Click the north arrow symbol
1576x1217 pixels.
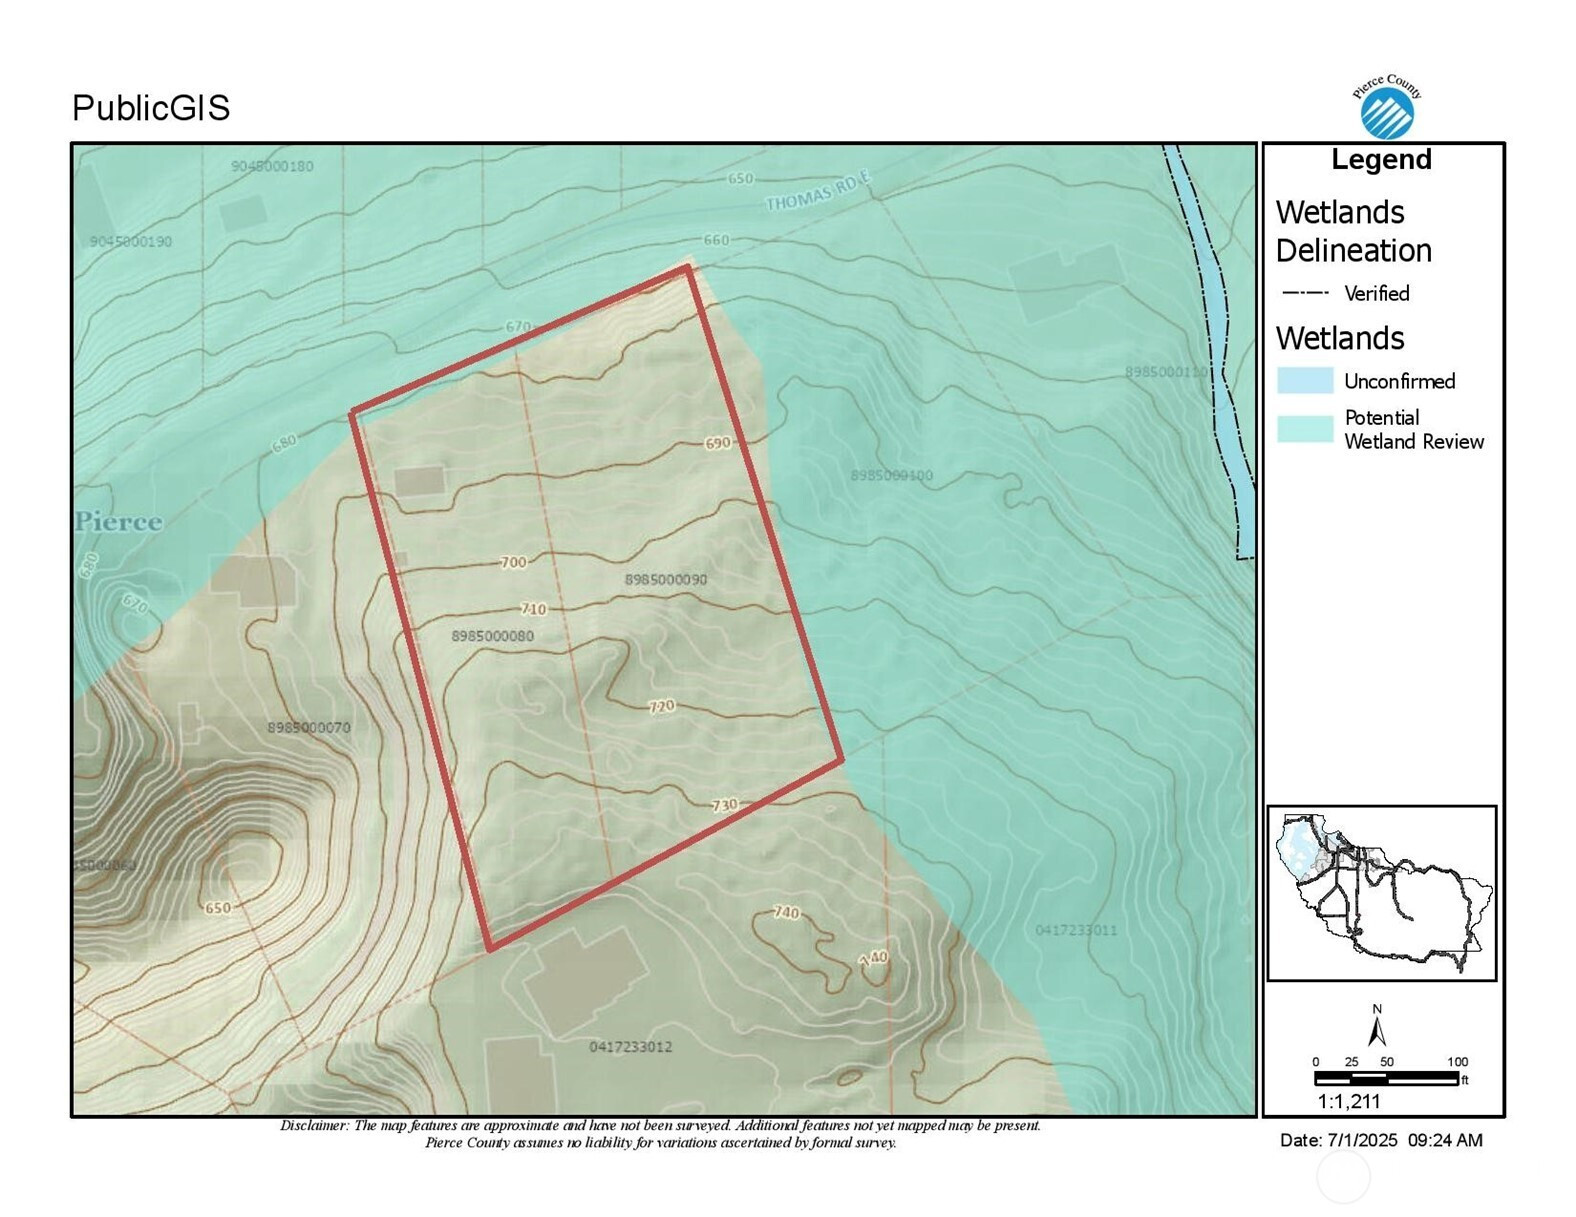coord(1377,1028)
